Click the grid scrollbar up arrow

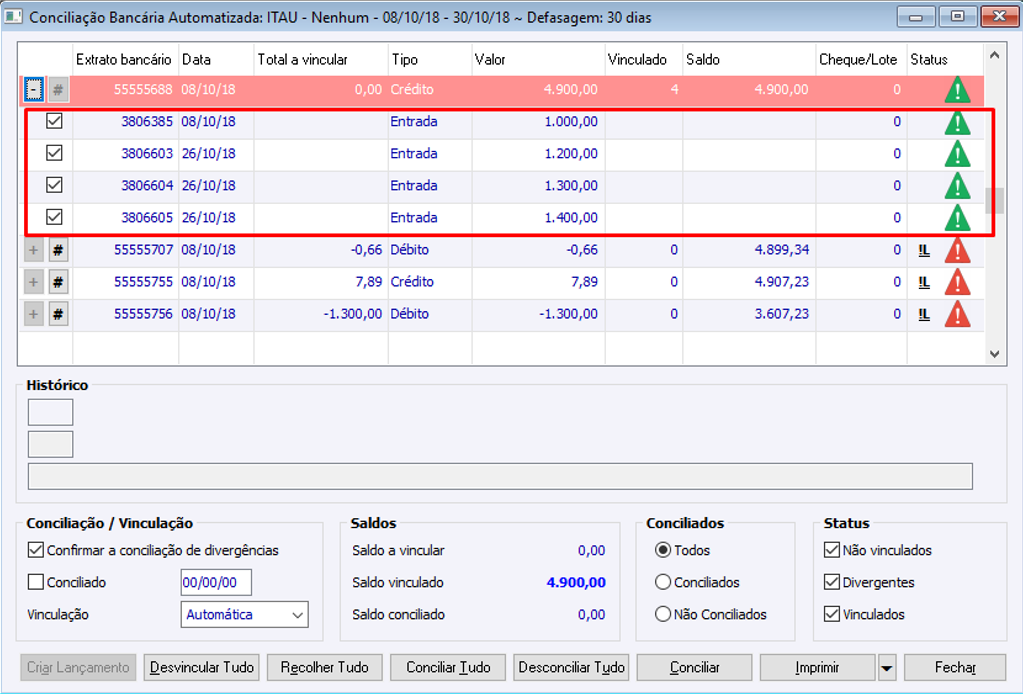[994, 55]
